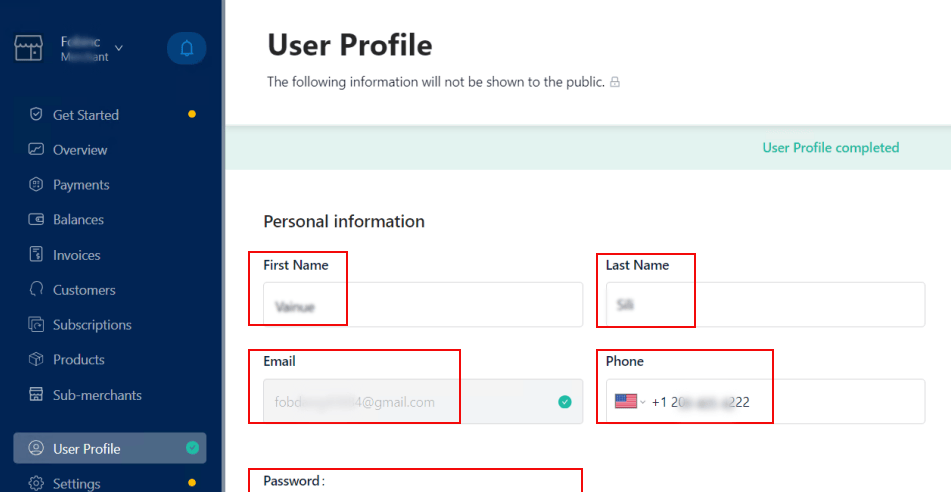Click the email verified green checkmark
The width and height of the screenshot is (951, 492).
click(565, 402)
